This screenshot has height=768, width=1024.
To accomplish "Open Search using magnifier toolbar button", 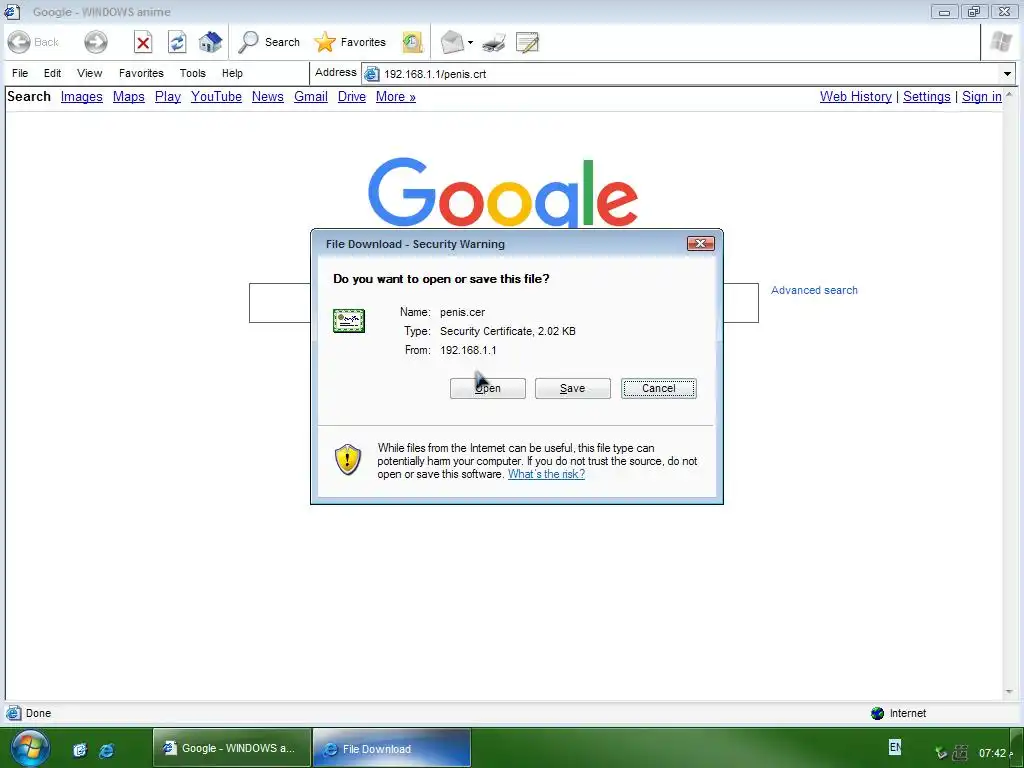I will click(268, 42).
